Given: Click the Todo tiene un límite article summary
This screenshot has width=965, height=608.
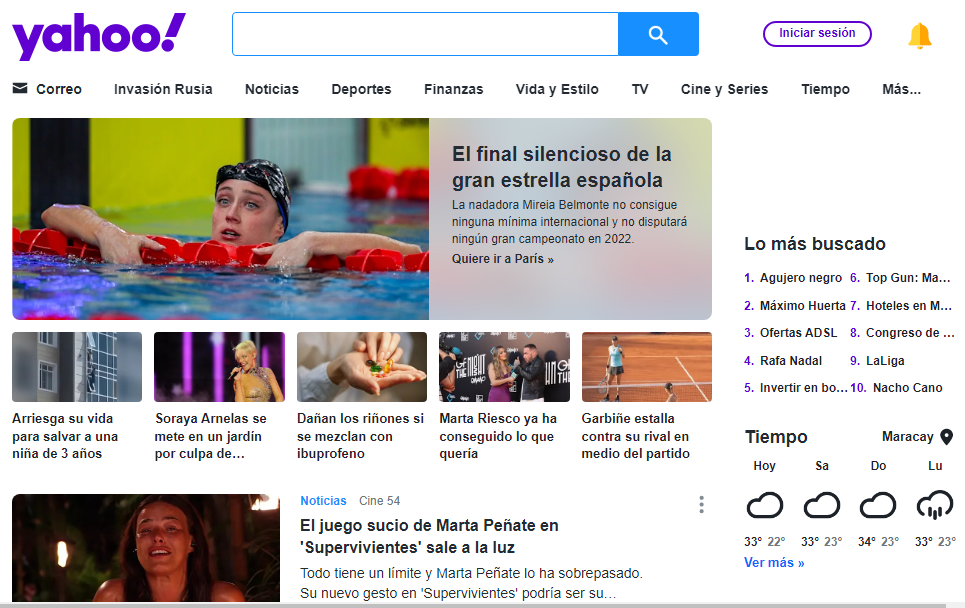Looking at the screenshot, I should coord(471,583).
